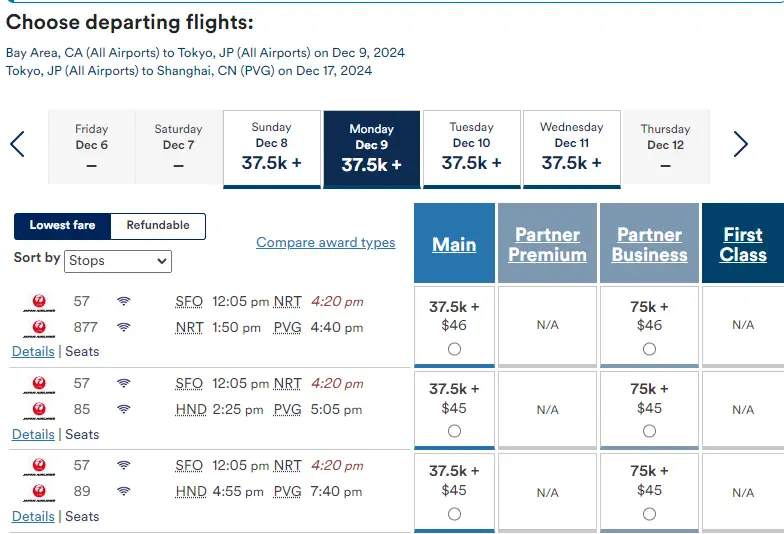Select Partner Business 75k + $46 radio
The width and height of the screenshot is (784, 534).
(x=650, y=349)
